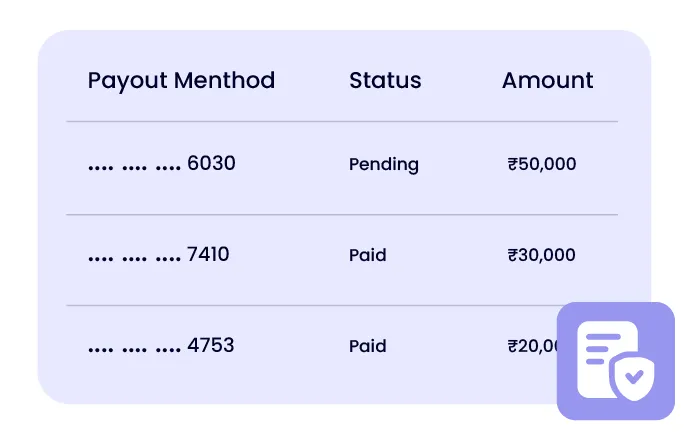Click the Paid status in the 4753 row
The height and width of the screenshot is (434, 689).
(367, 346)
